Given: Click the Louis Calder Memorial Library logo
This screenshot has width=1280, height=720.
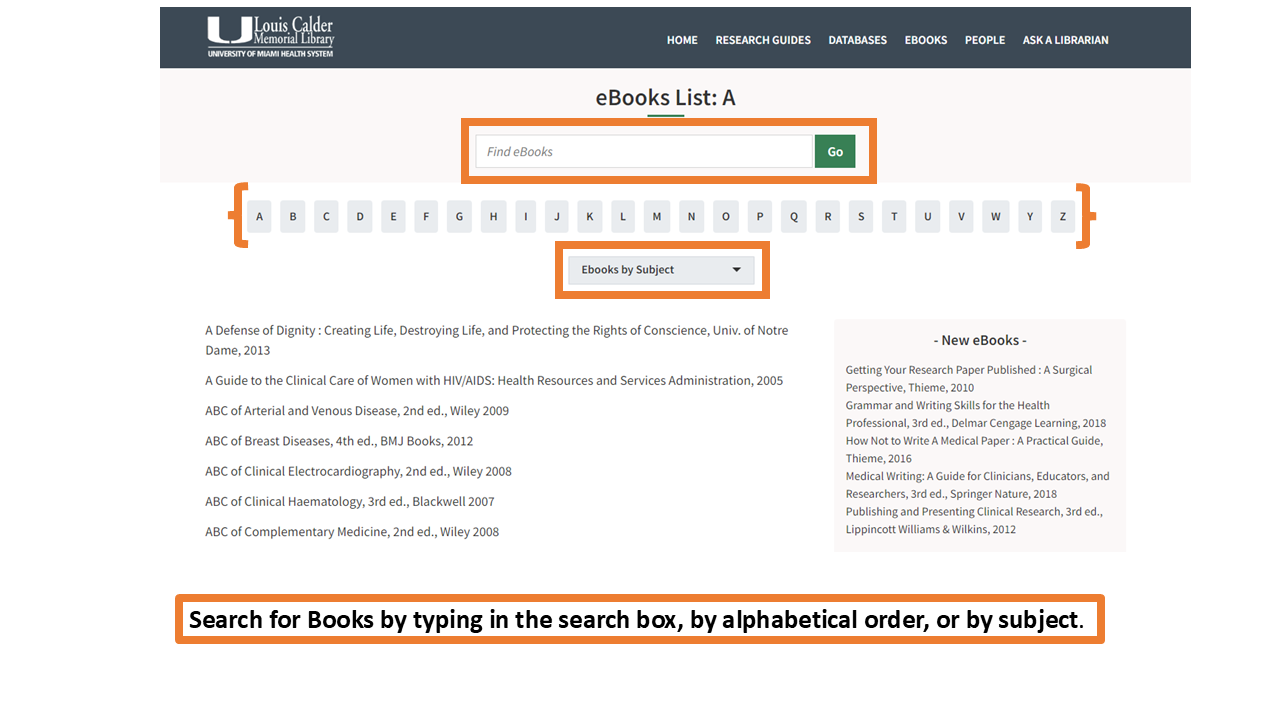Looking at the screenshot, I should [270, 37].
